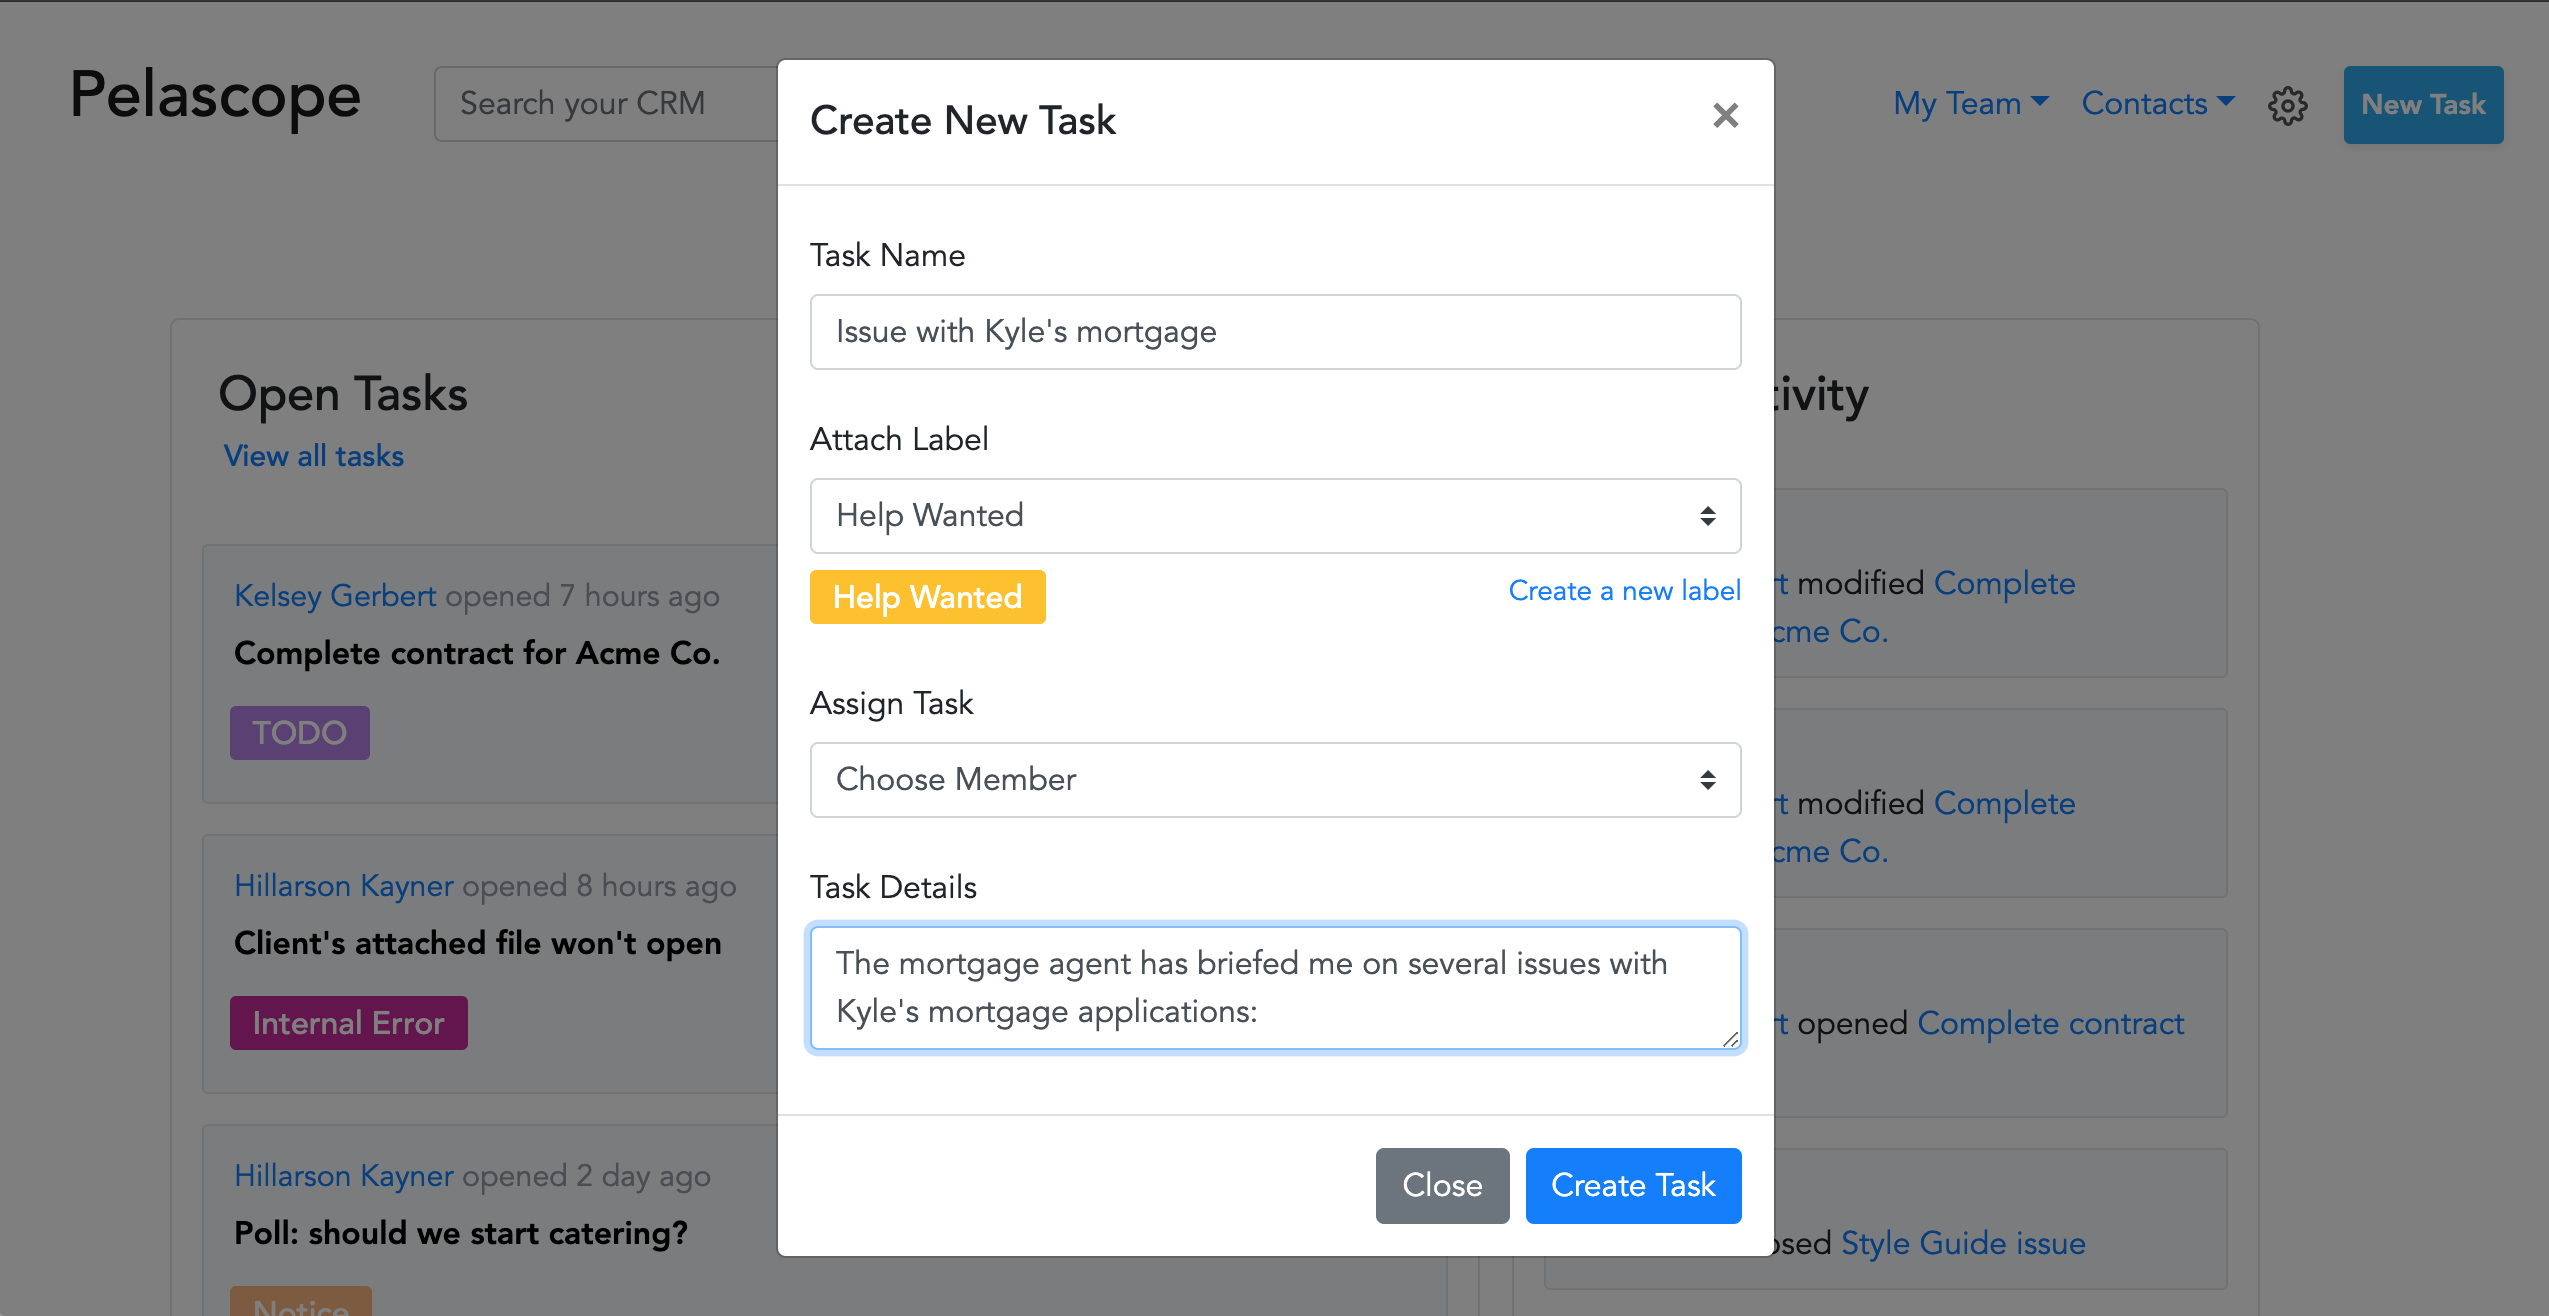Click the purple TODO label
This screenshot has width=2549, height=1316.
click(x=299, y=733)
